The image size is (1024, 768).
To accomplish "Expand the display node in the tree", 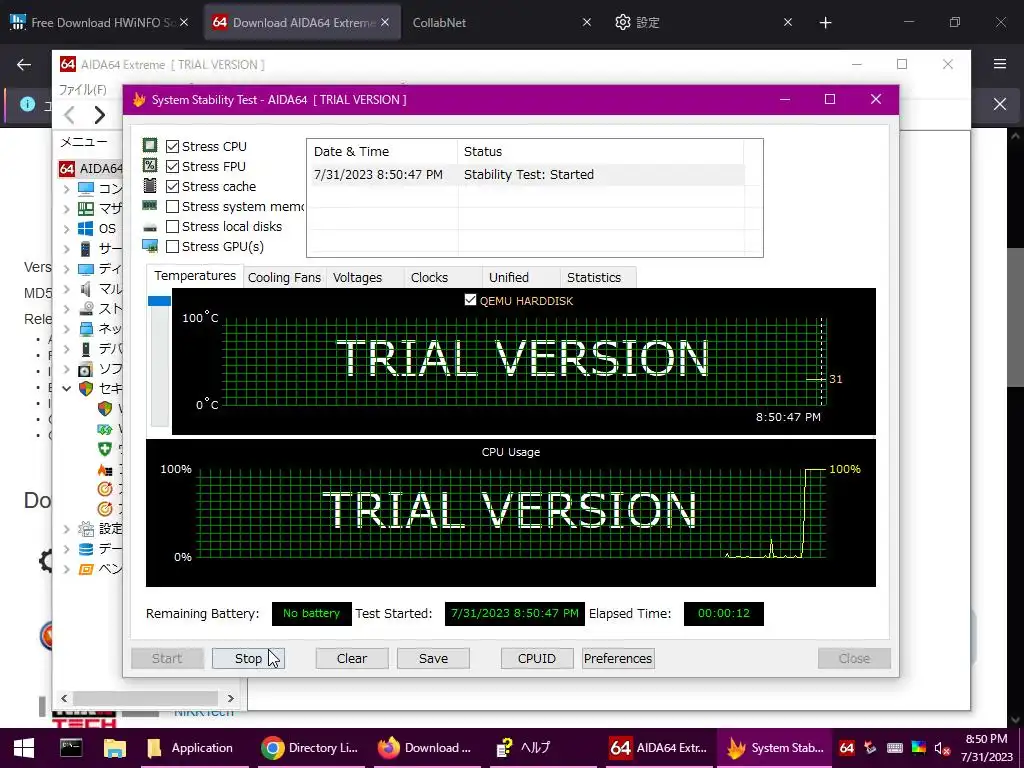I will [66, 268].
